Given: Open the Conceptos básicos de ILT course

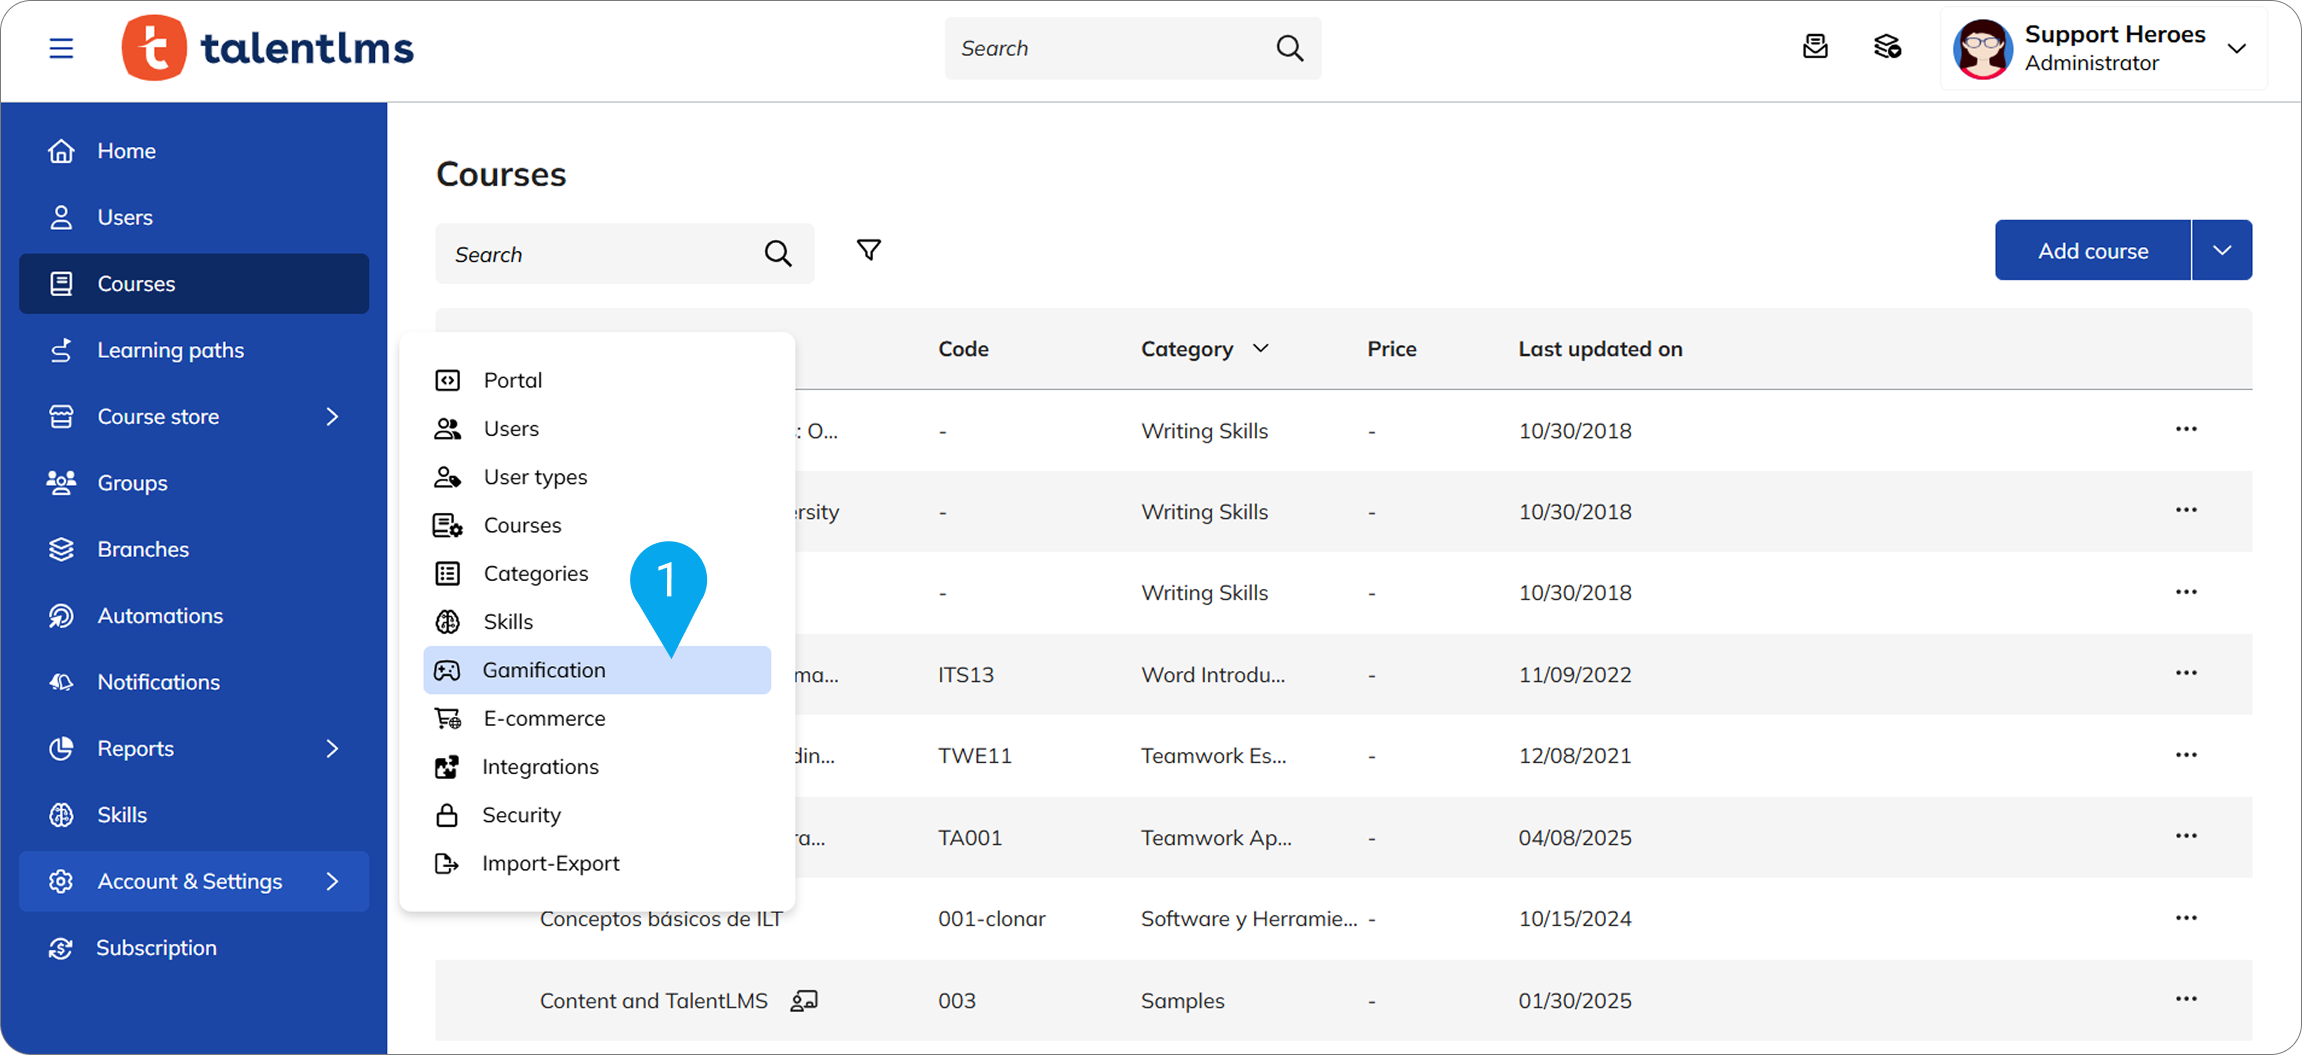Looking at the screenshot, I should click(662, 919).
